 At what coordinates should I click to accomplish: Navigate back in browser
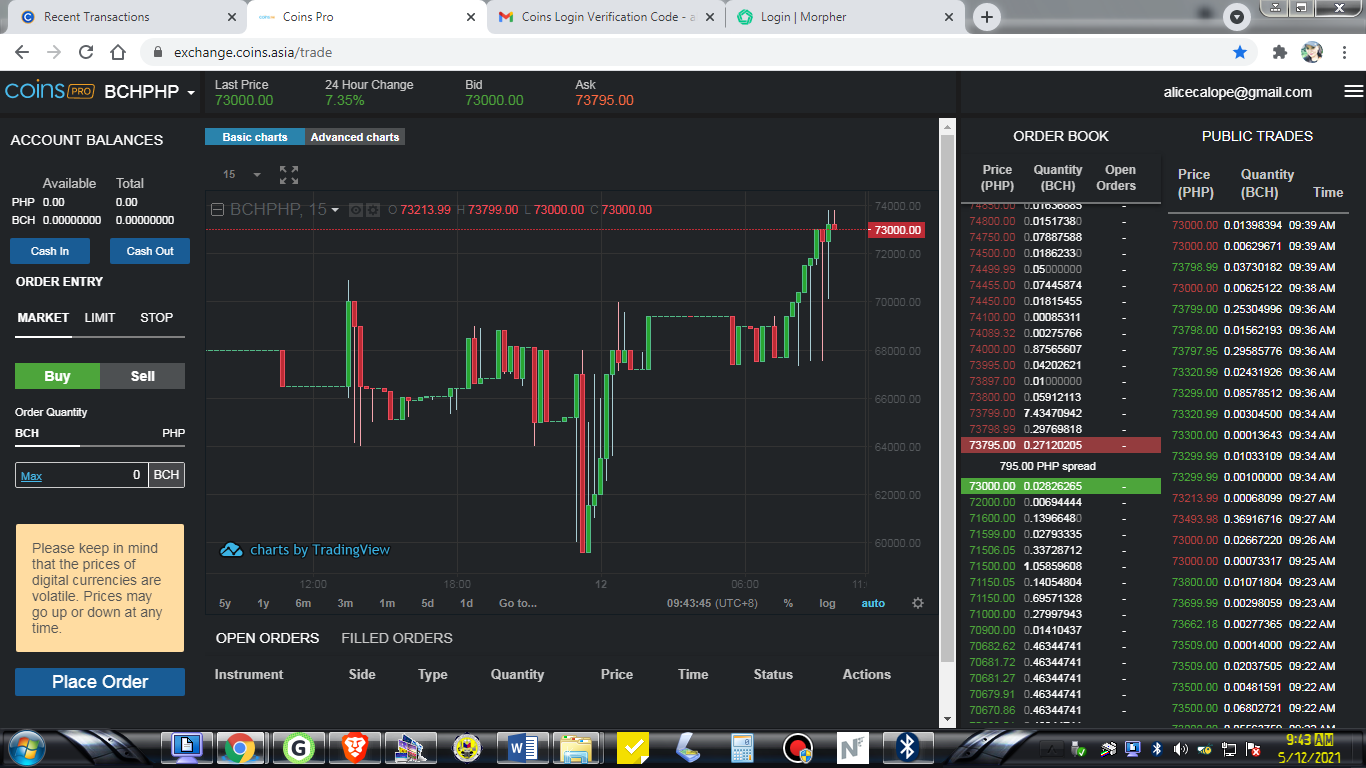point(22,52)
